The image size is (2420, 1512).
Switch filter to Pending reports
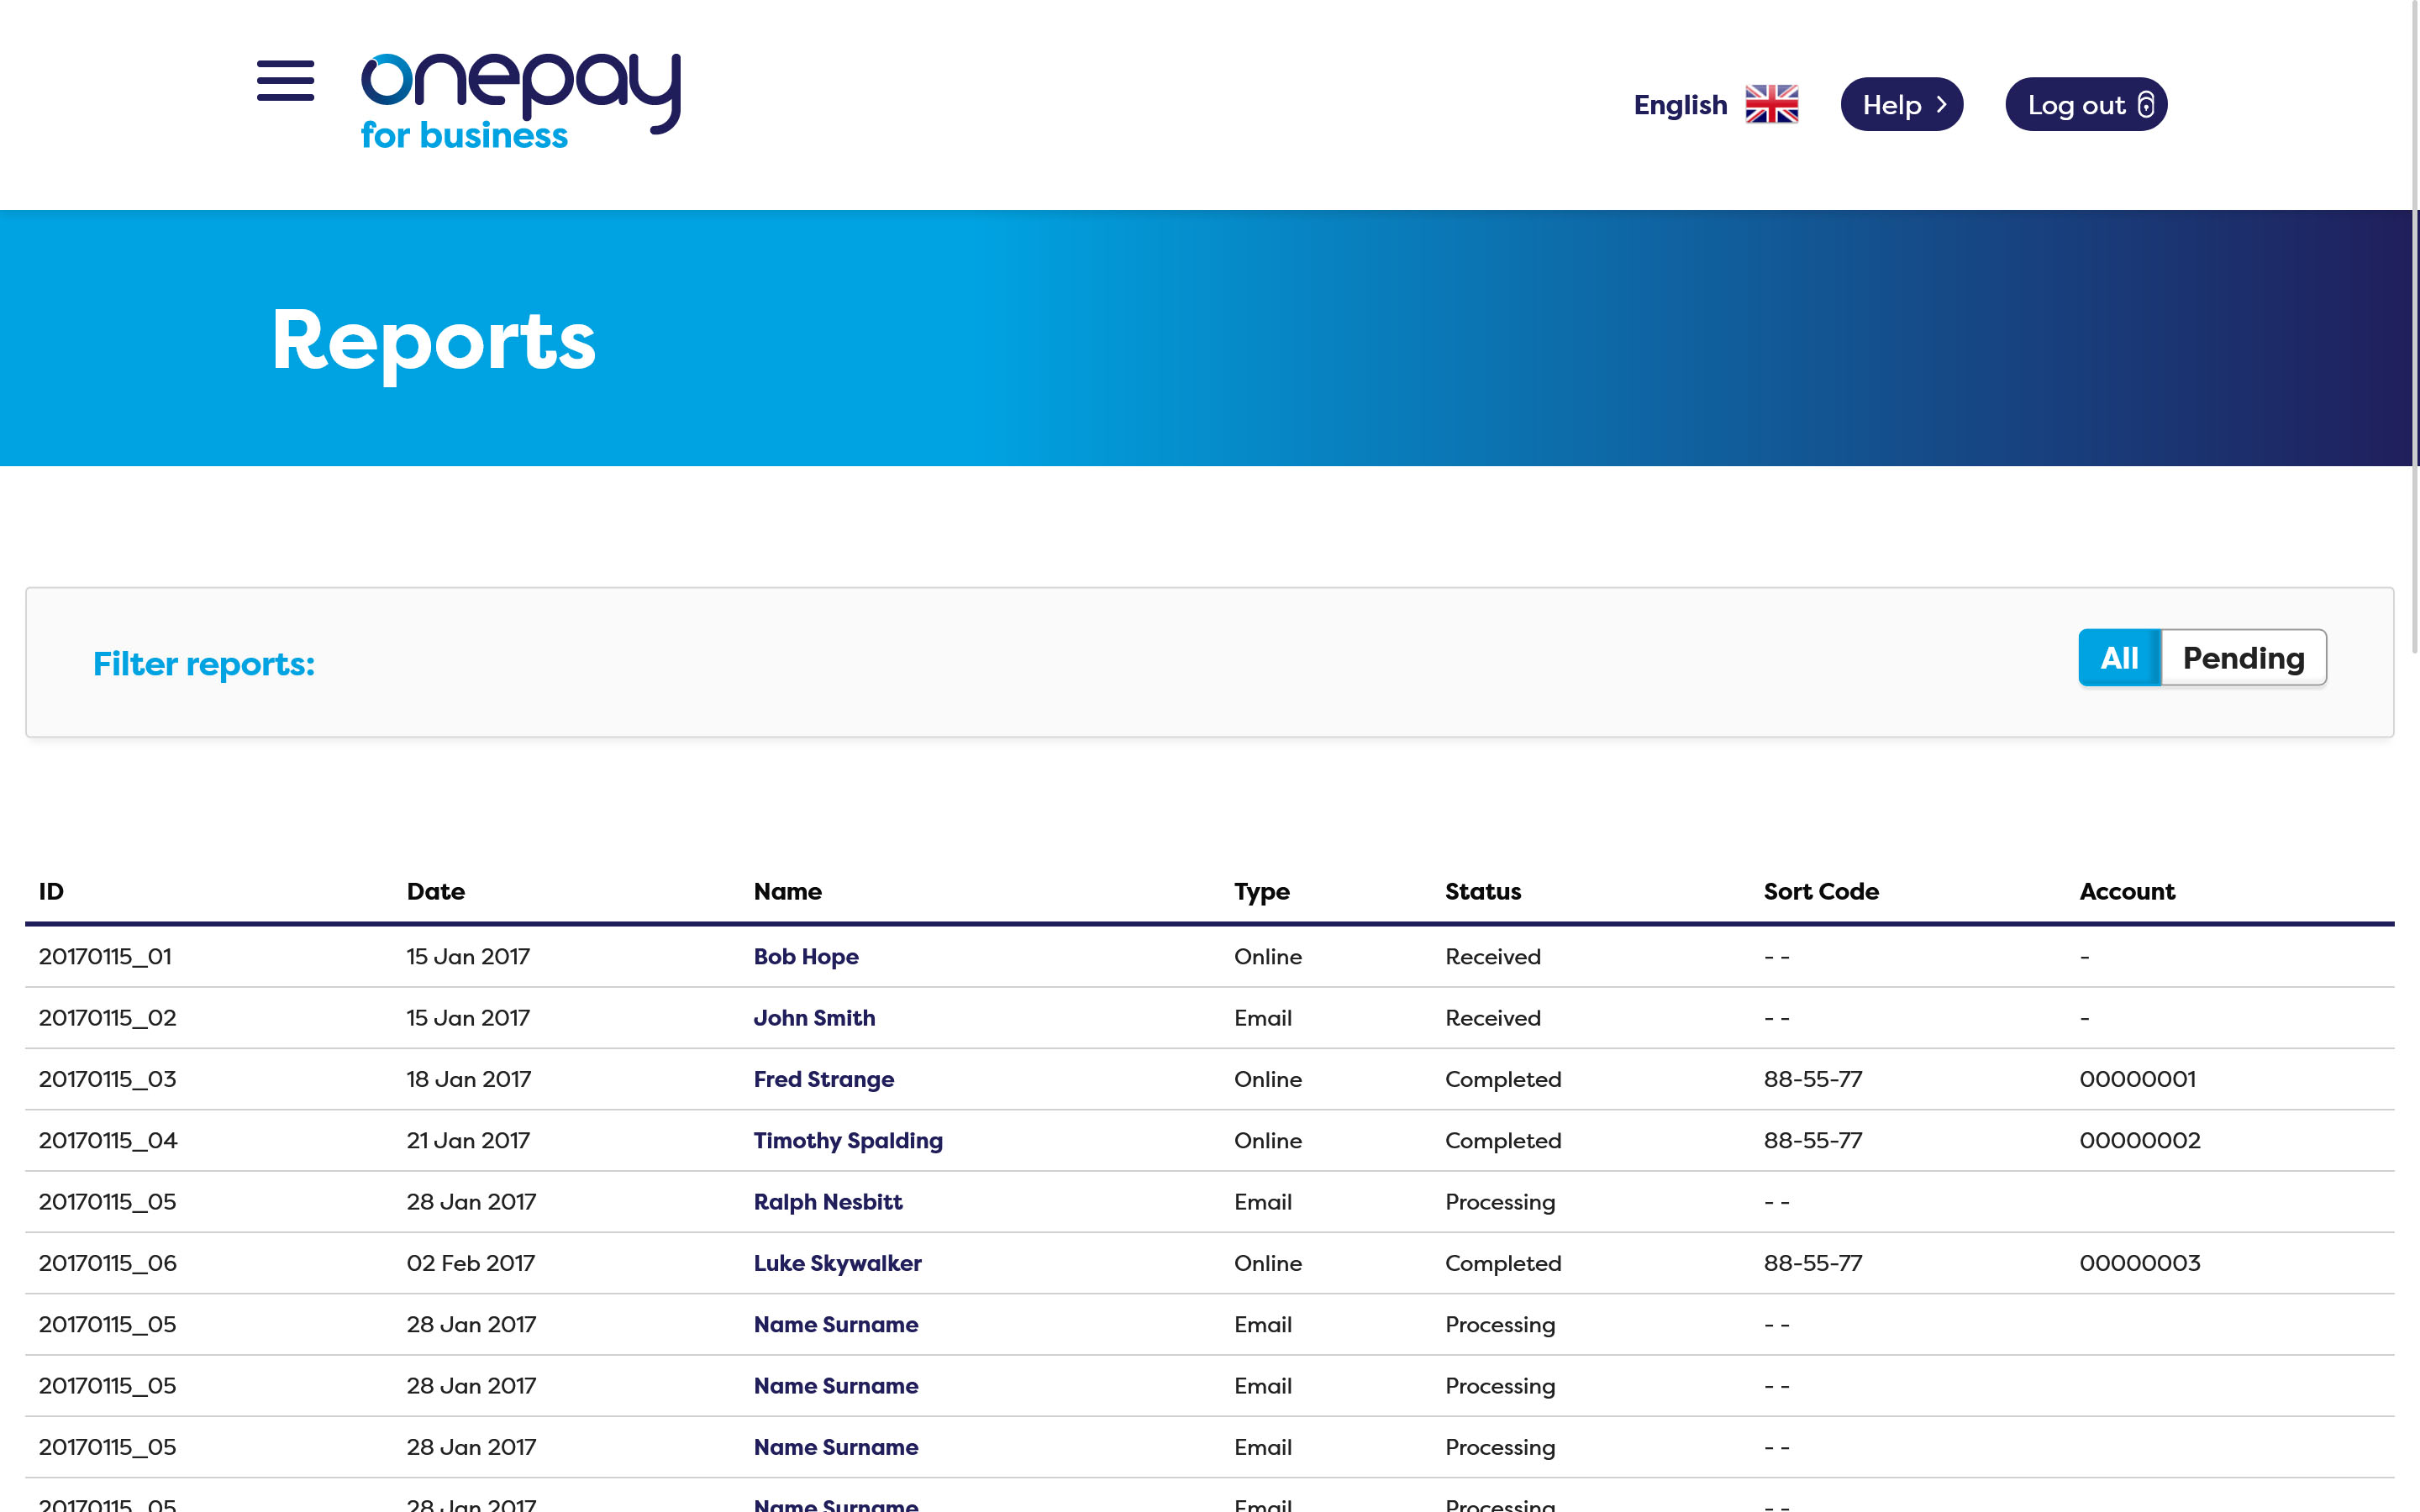(x=2242, y=658)
